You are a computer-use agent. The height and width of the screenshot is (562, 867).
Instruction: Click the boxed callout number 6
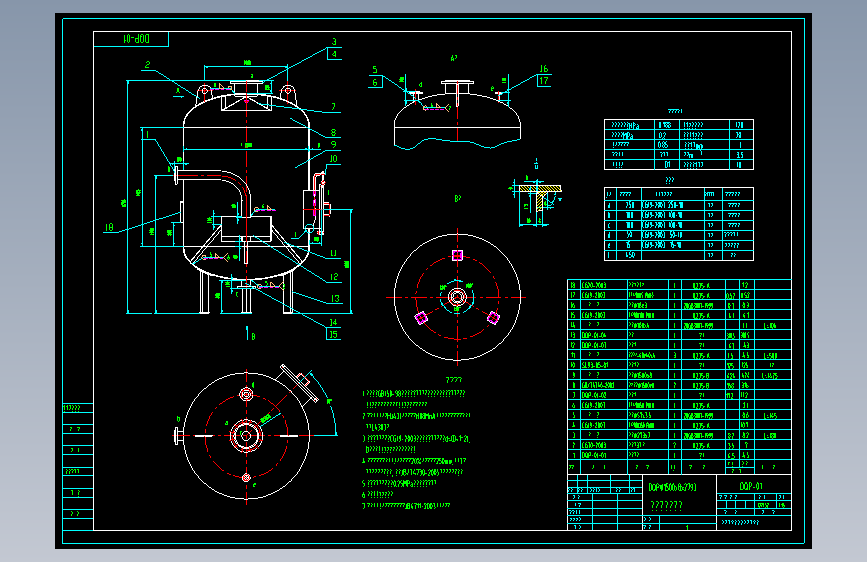[x=375, y=82]
